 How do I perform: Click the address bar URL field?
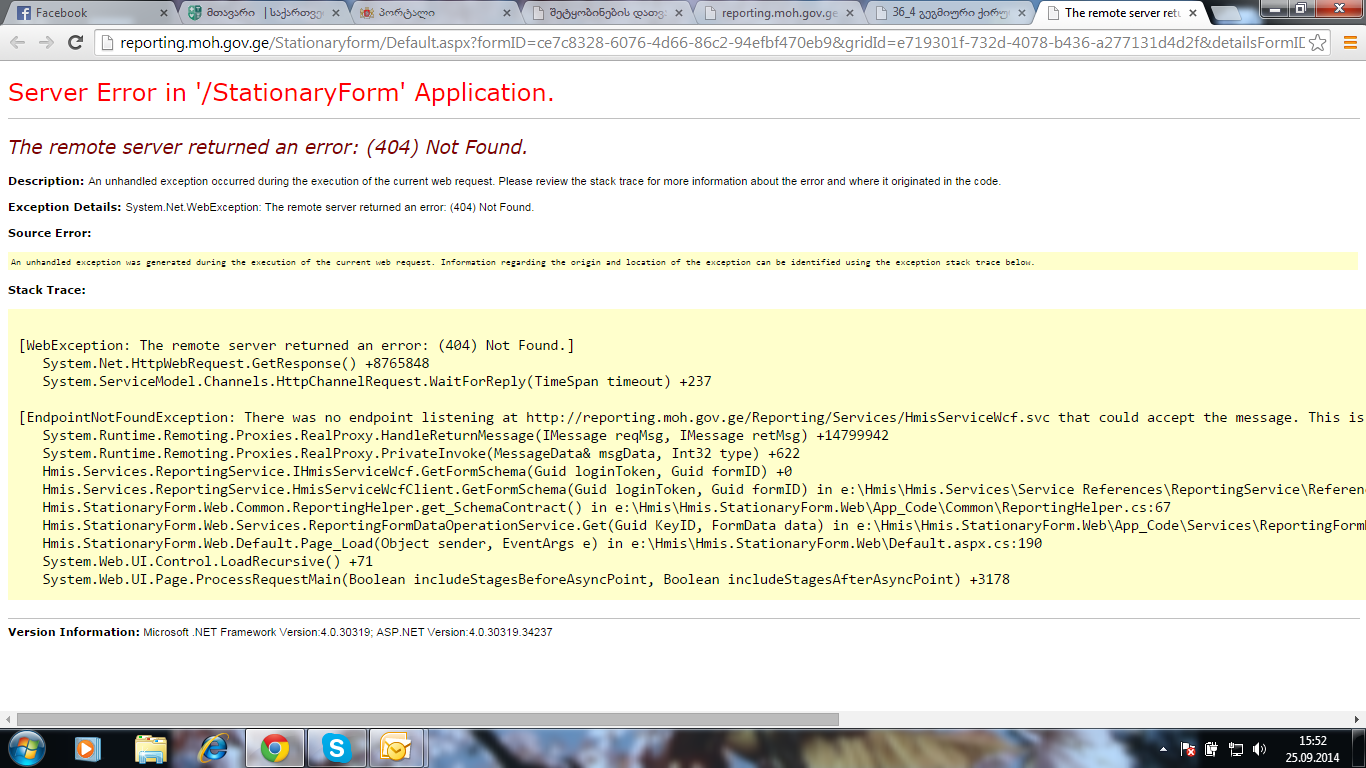(x=700, y=42)
